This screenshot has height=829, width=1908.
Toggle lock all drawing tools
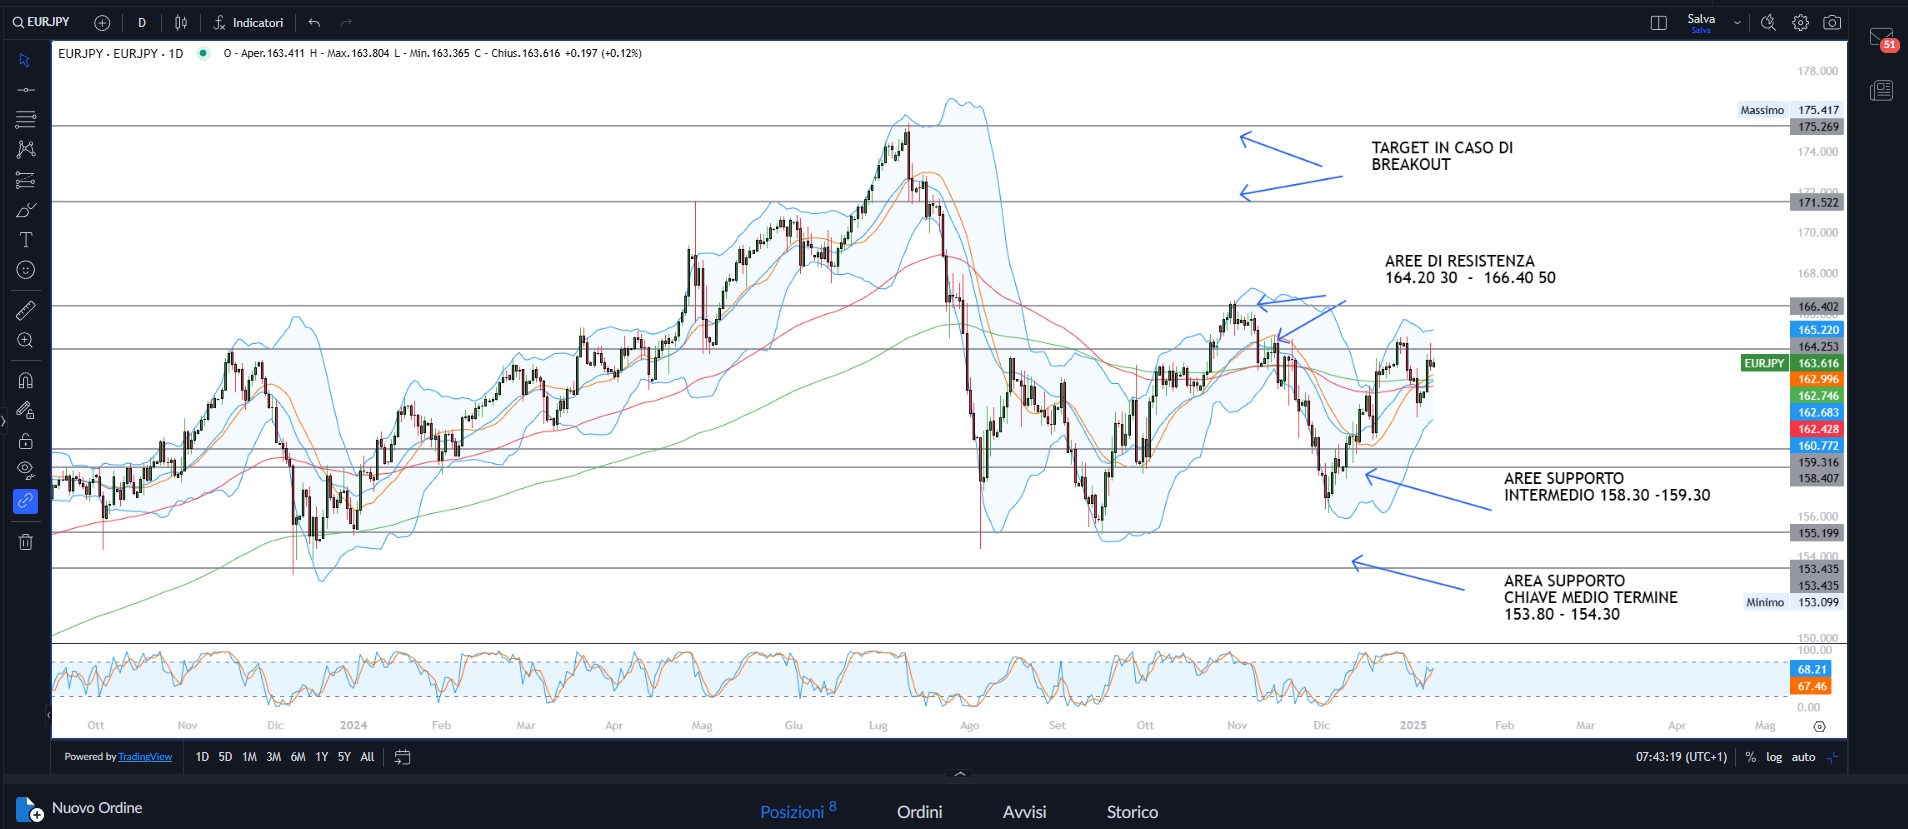tap(26, 441)
